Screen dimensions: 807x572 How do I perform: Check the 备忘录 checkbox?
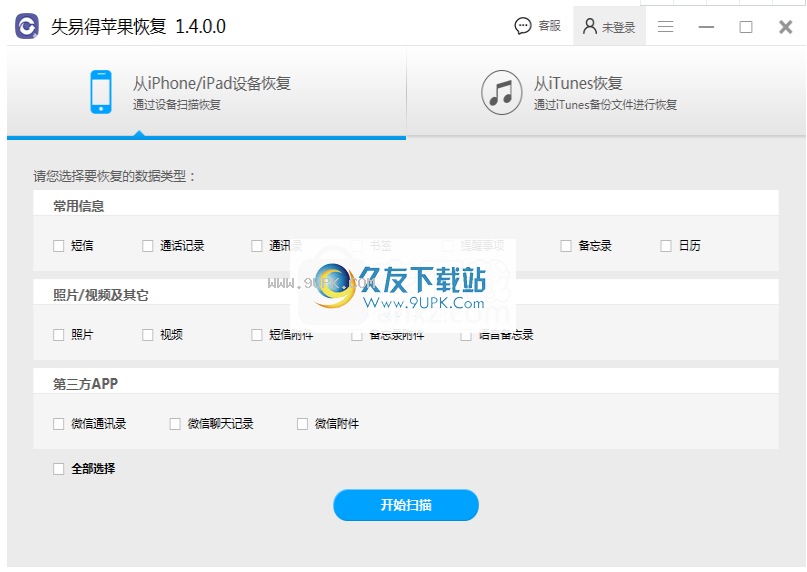pyautogui.click(x=566, y=246)
